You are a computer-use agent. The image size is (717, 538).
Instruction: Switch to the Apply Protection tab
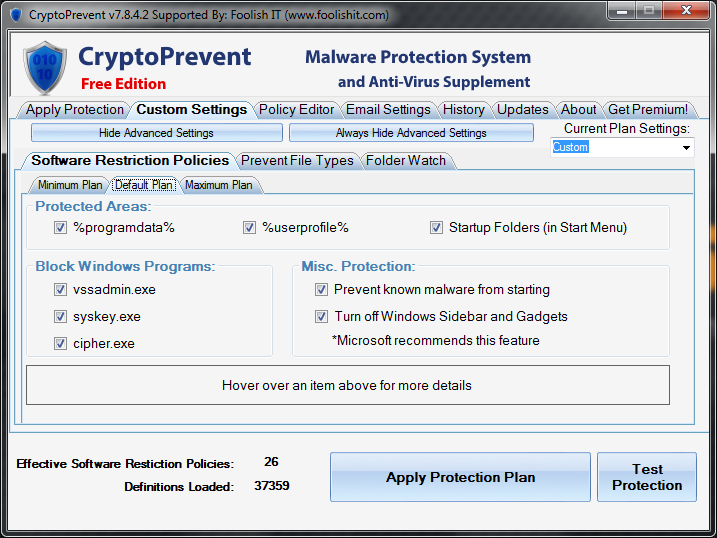point(75,110)
